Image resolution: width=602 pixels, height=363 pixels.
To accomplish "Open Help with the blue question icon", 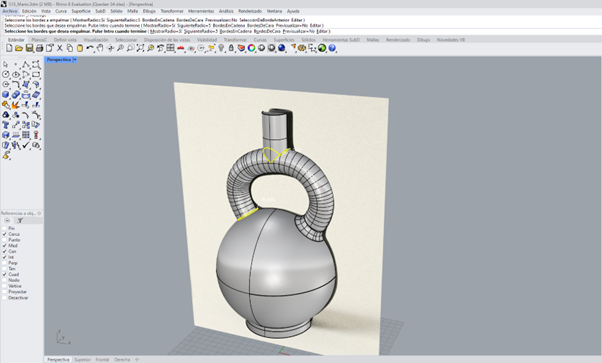I will 332,48.
